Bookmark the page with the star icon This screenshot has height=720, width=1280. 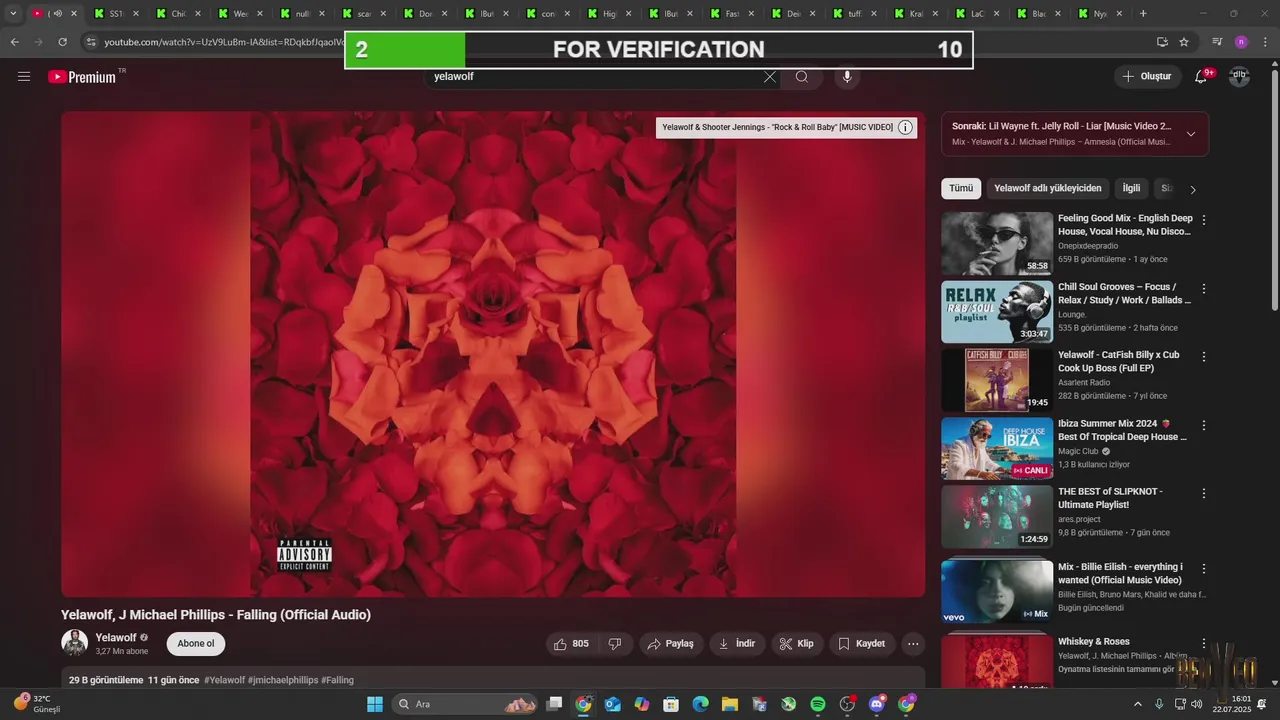pos(1184,42)
